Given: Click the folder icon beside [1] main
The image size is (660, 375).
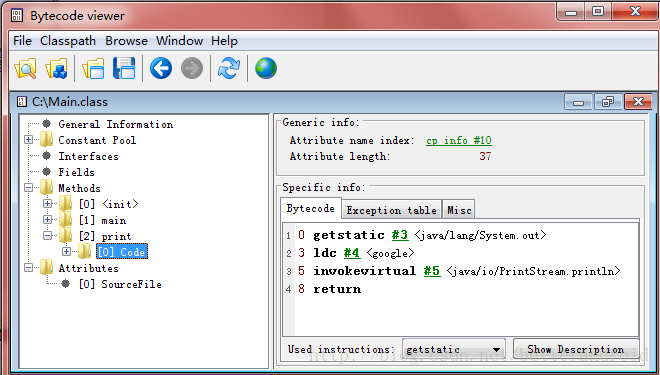Looking at the screenshot, I should click(x=65, y=219).
